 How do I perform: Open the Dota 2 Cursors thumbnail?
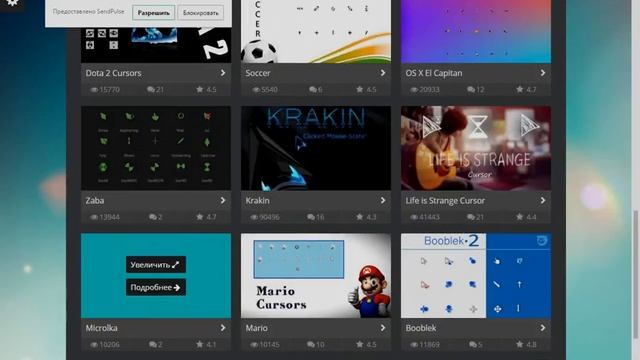pyautogui.click(x=156, y=45)
